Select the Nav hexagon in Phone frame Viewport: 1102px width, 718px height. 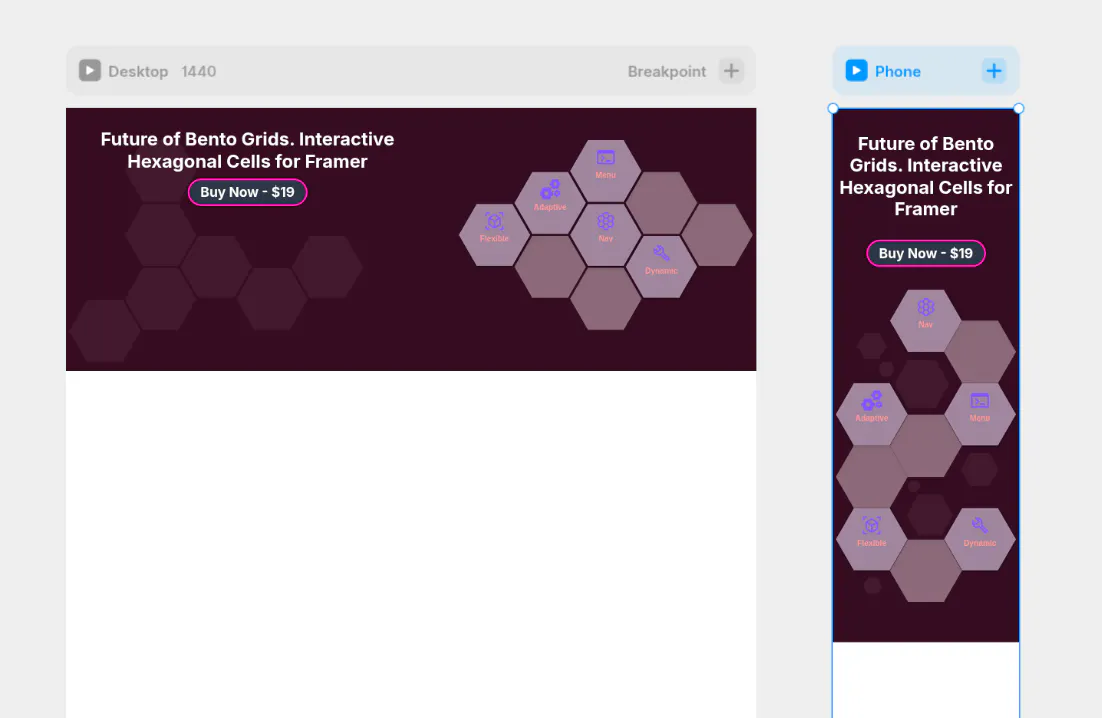pos(926,320)
